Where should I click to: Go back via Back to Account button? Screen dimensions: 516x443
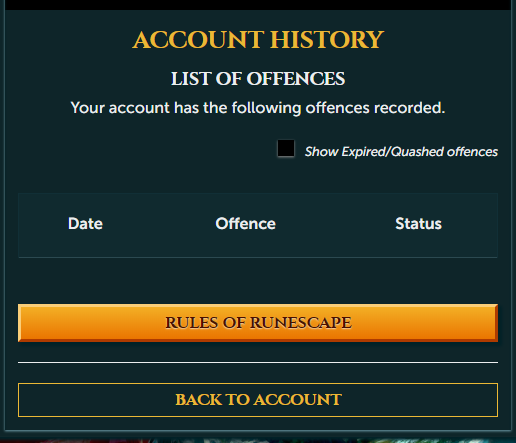[258, 400]
